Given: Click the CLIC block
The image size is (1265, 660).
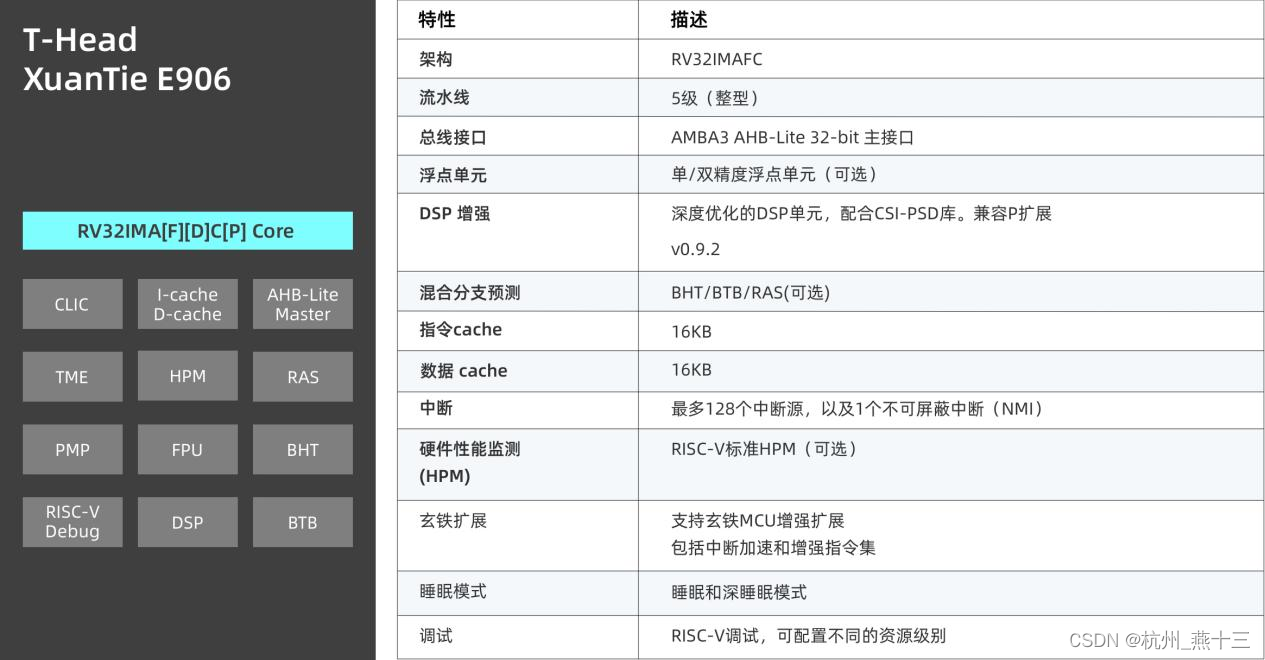Looking at the screenshot, I should tap(72, 304).
